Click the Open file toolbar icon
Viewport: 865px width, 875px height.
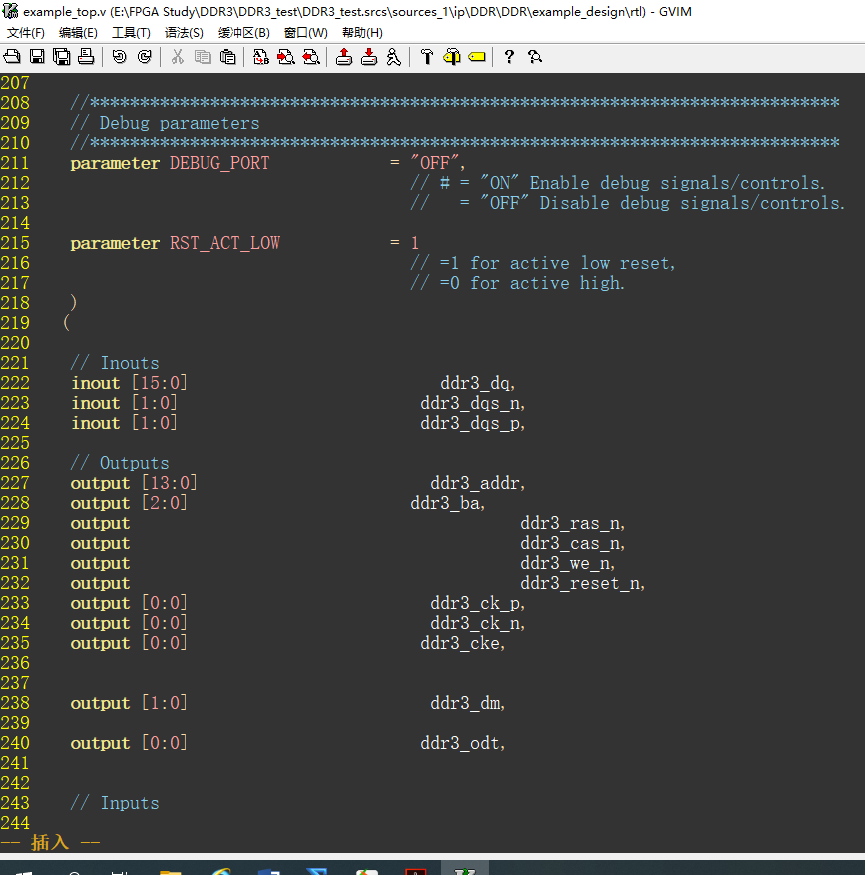[x=12, y=56]
